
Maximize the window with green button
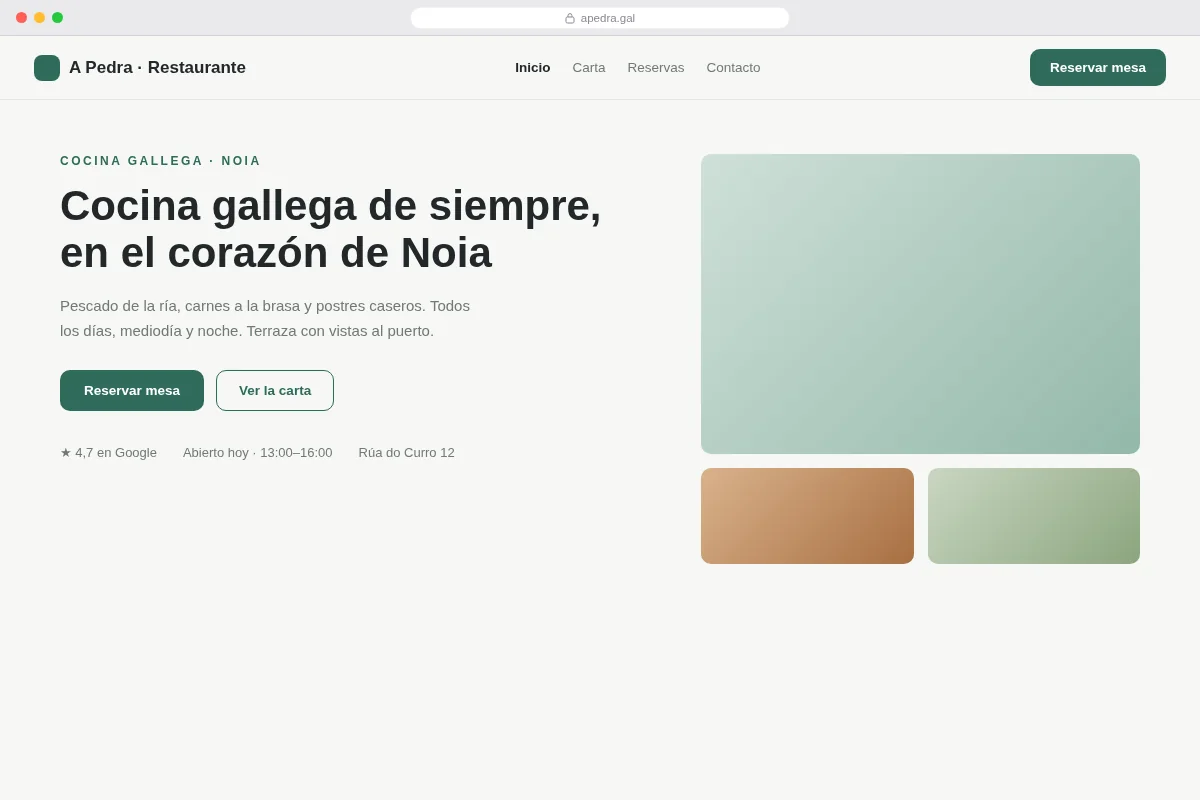tap(57, 18)
